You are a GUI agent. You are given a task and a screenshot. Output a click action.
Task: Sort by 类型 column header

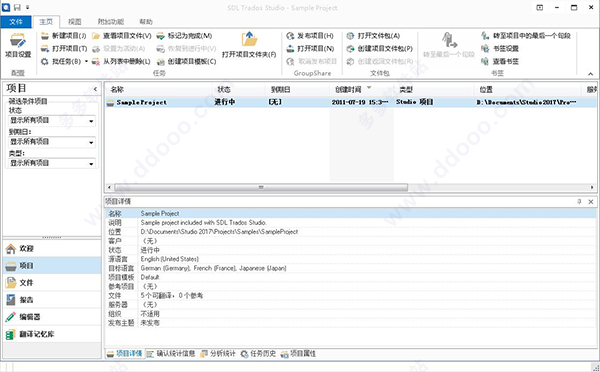point(434,90)
